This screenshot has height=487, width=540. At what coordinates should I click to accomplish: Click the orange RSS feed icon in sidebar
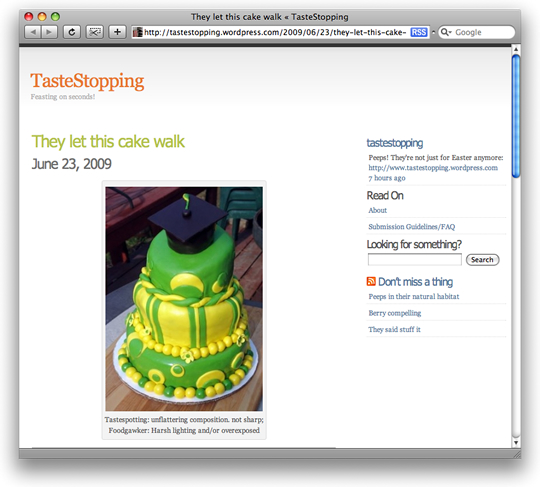(371, 281)
